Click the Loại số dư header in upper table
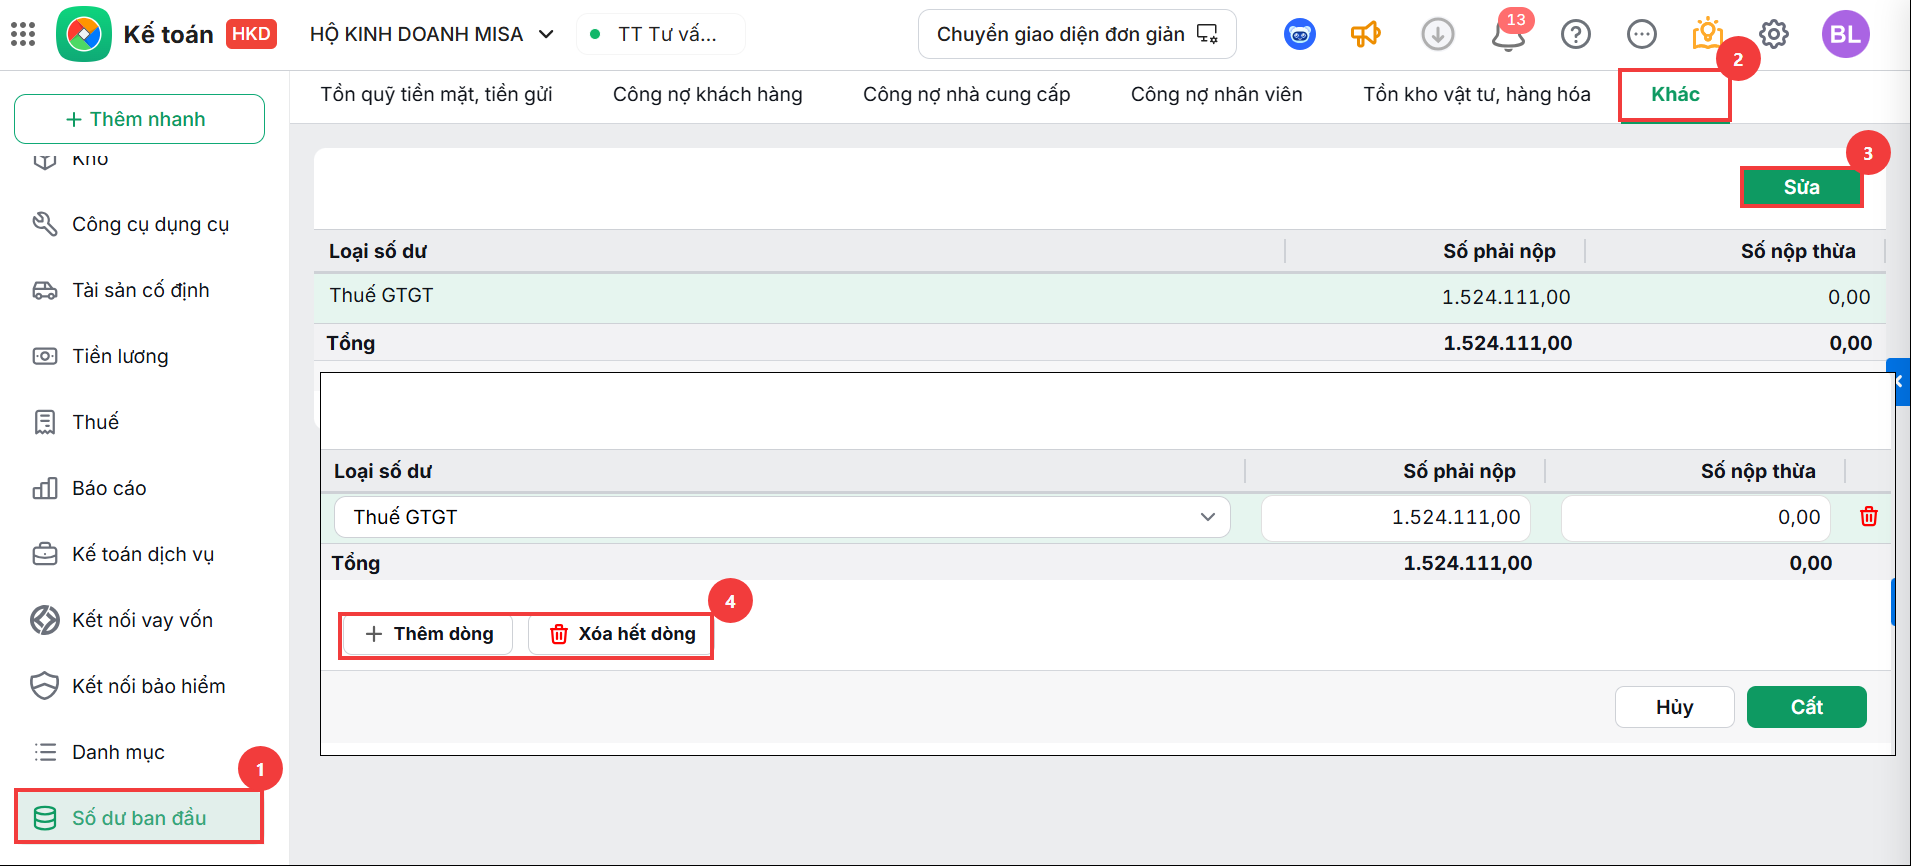The height and width of the screenshot is (868, 1911). [x=378, y=251]
